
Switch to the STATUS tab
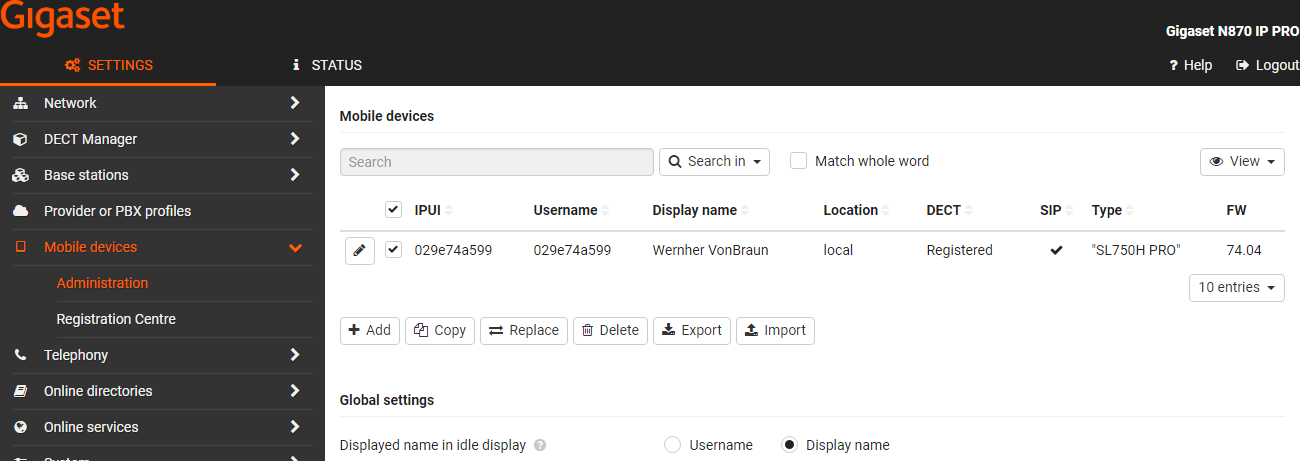327,65
